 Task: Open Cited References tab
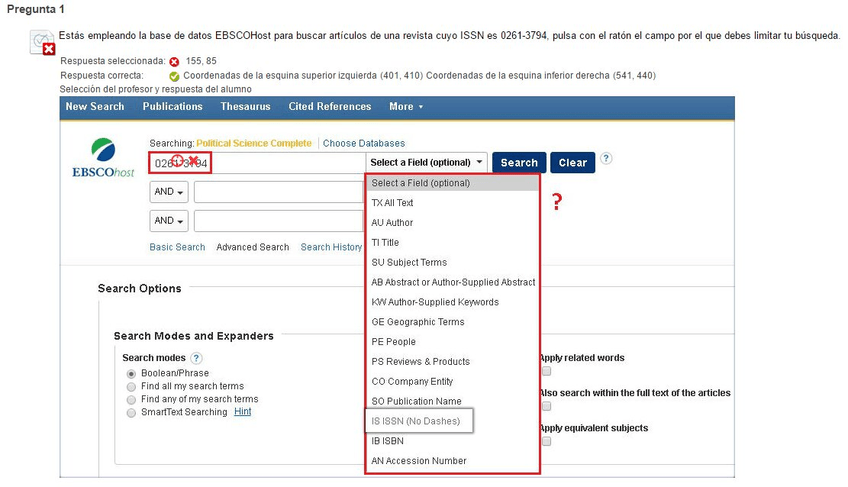pos(330,107)
